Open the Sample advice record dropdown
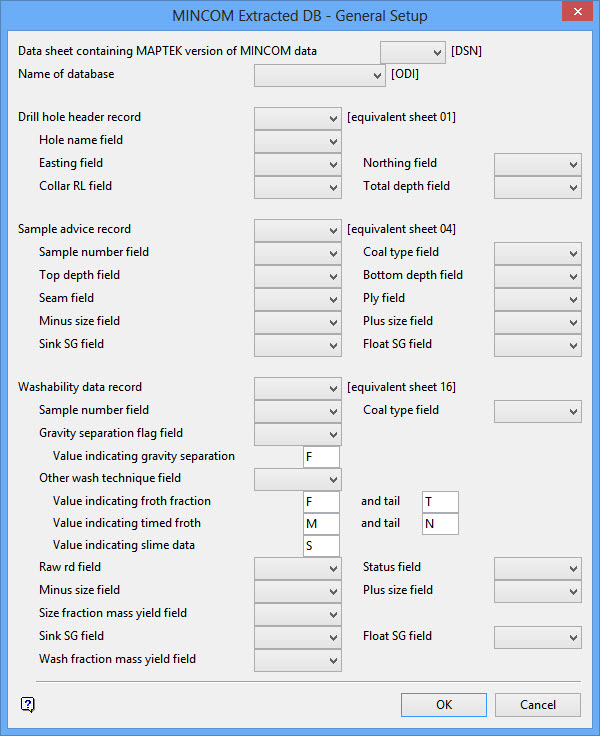 pyautogui.click(x=298, y=230)
